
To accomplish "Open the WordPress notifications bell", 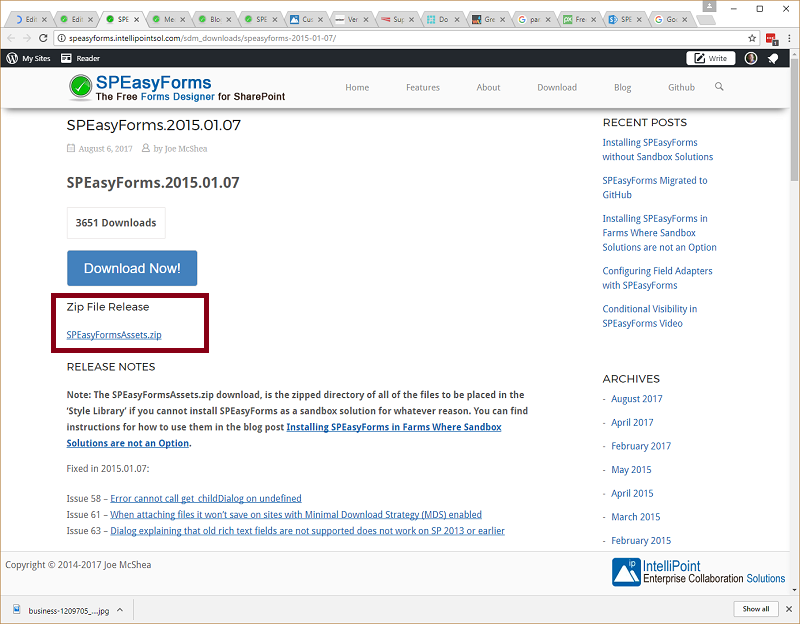I will pyautogui.click(x=773, y=59).
